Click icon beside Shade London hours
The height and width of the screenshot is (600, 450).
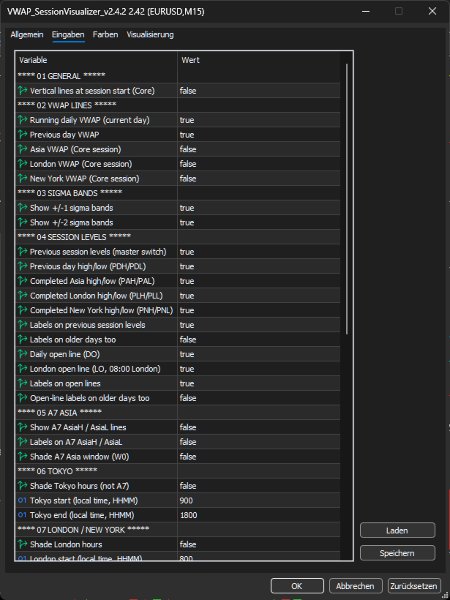click(23, 544)
